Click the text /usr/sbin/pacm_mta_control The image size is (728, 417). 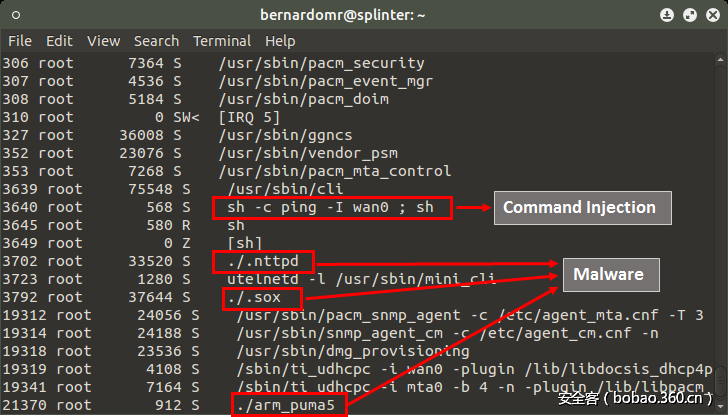coord(335,171)
